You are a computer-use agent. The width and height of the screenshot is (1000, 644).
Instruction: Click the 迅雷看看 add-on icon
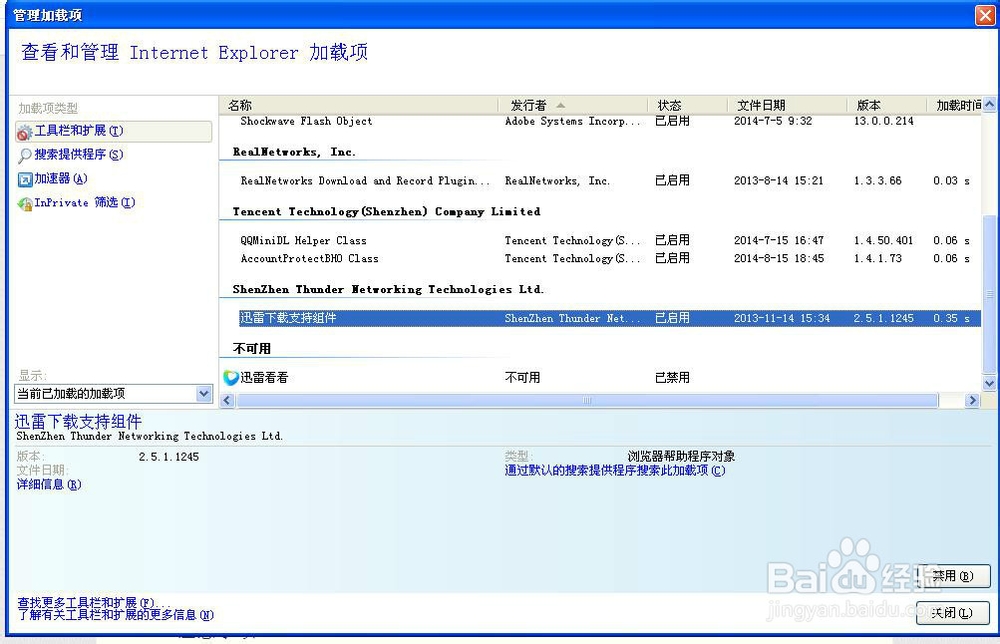(x=230, y=377)
